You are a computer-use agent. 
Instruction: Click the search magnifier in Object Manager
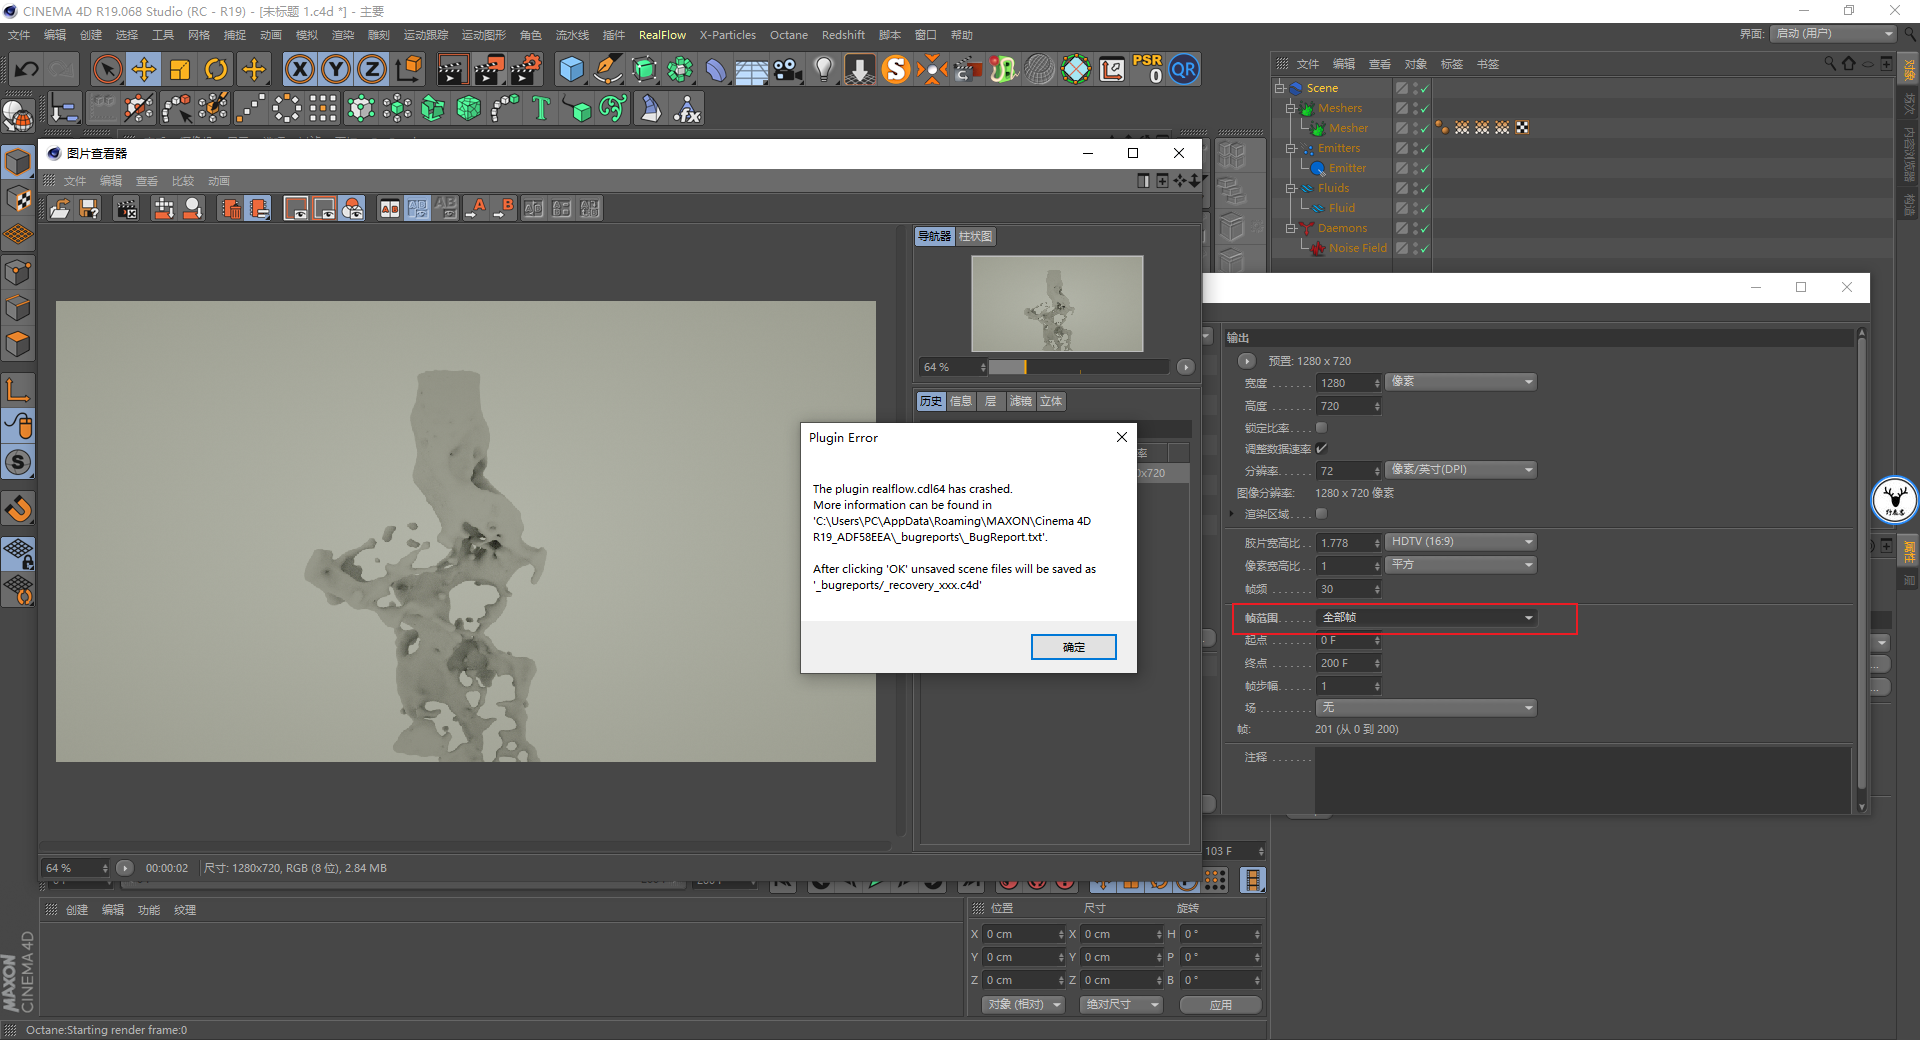coord(1830,64)
